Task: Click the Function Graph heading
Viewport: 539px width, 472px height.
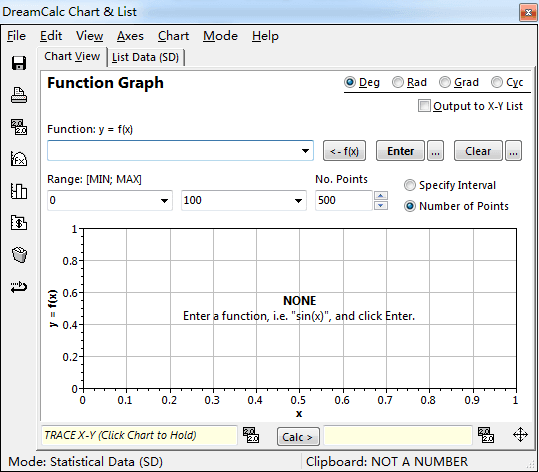Action: [x=105, y=83]
